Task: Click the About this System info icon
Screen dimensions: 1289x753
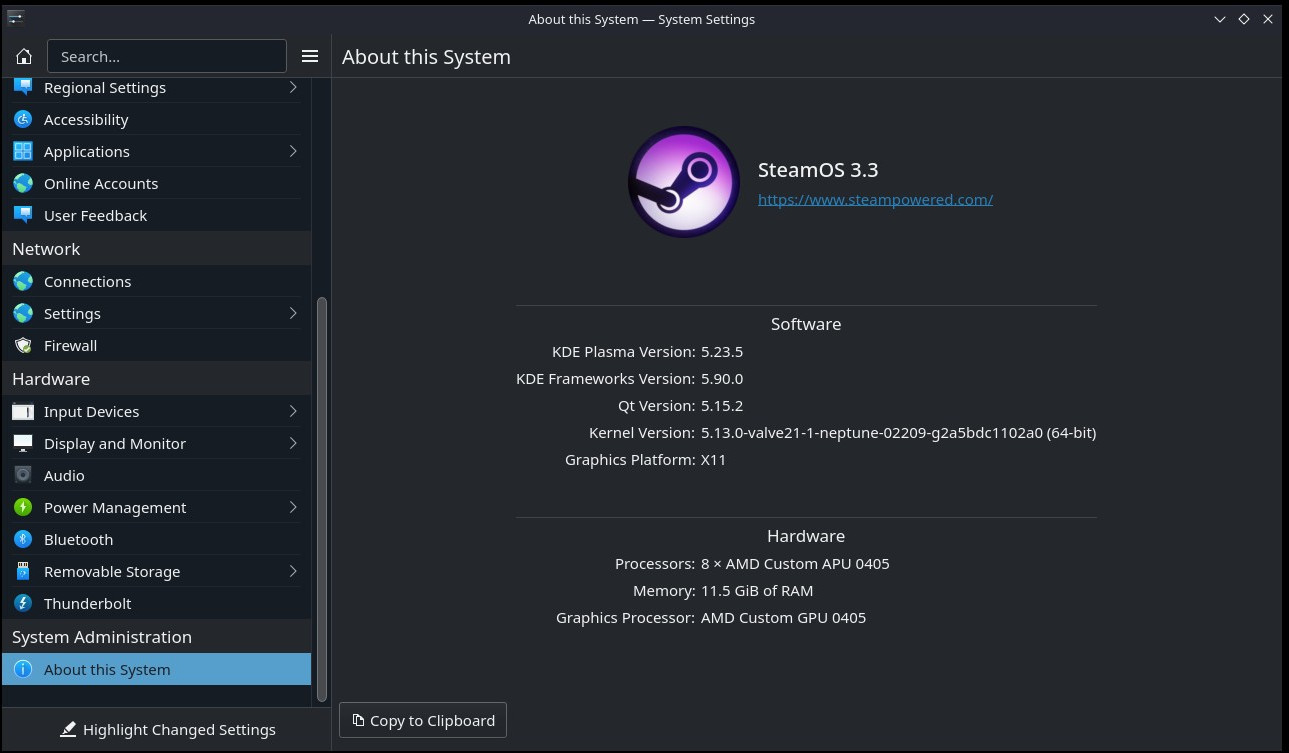Action: click(x=23, y=669)
